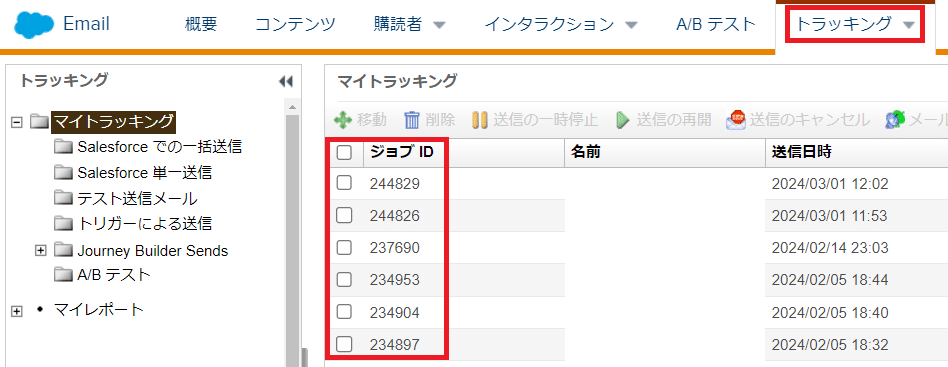Open the コンテンツ tab

click(x=295, y=25)
